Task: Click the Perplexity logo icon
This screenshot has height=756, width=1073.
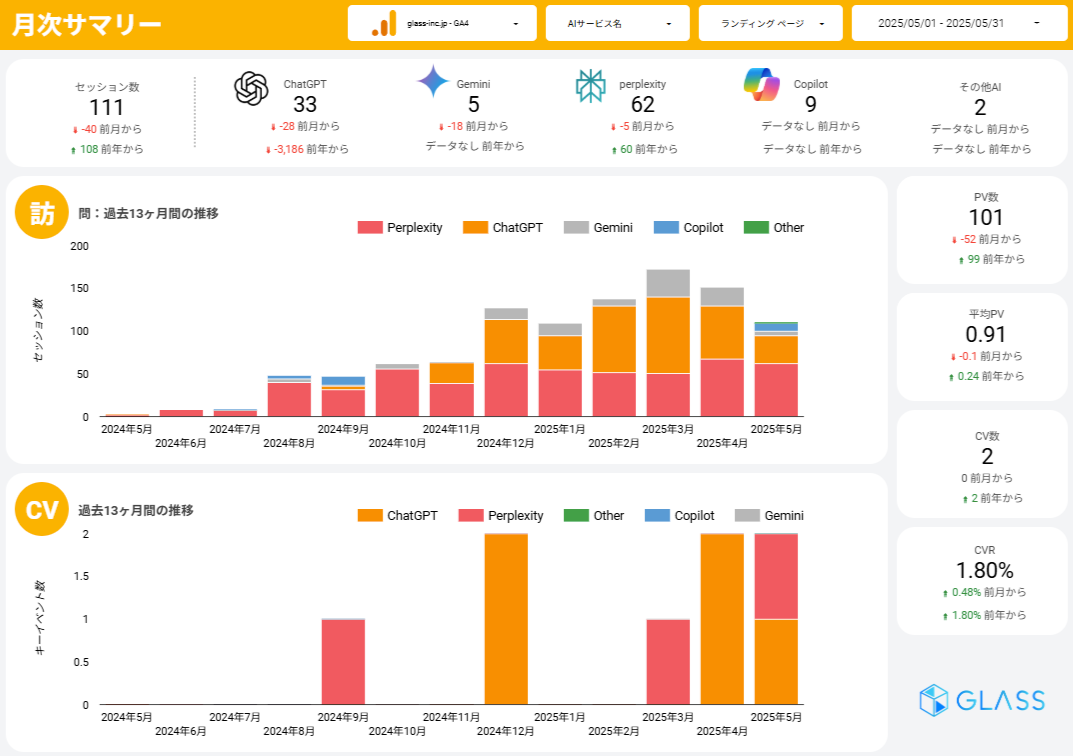Action: click(x=591, y=86)
